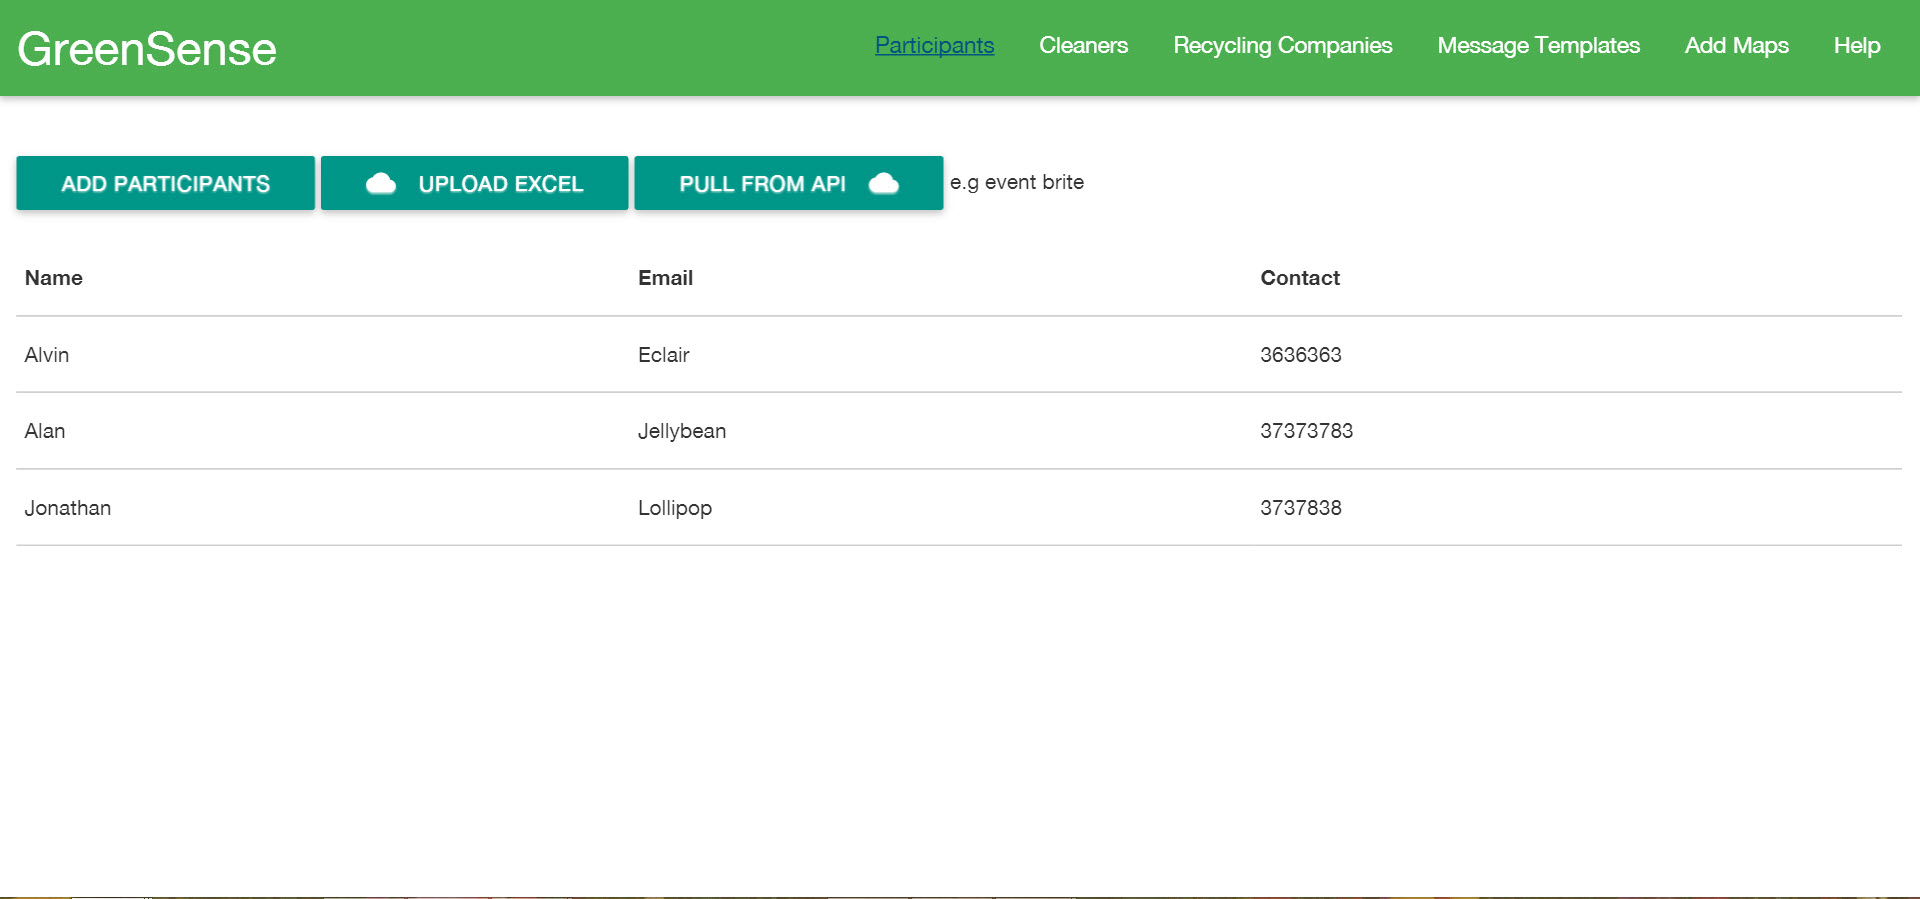Click contact number 3737838
The height and width of the screenshot is (899, 1920).
pos(1301,508)
